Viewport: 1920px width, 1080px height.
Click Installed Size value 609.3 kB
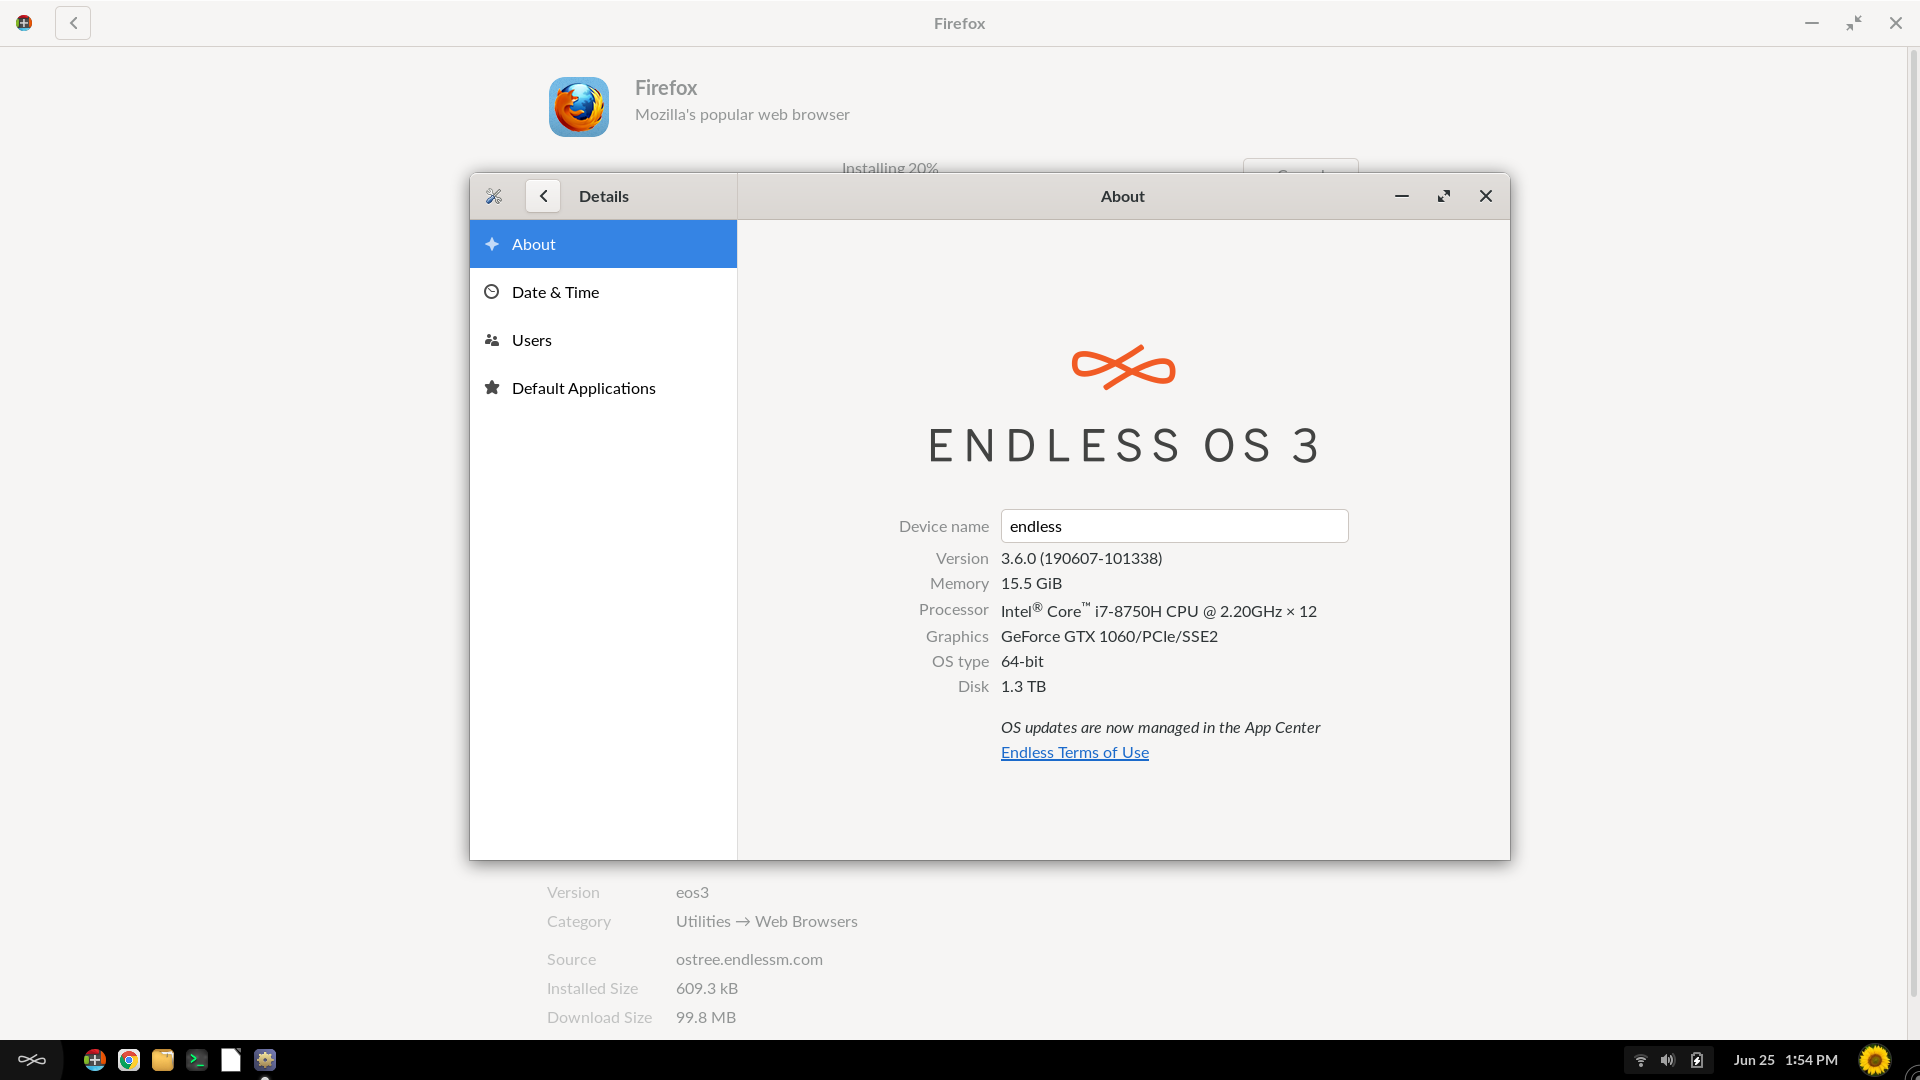click(706, 988)
